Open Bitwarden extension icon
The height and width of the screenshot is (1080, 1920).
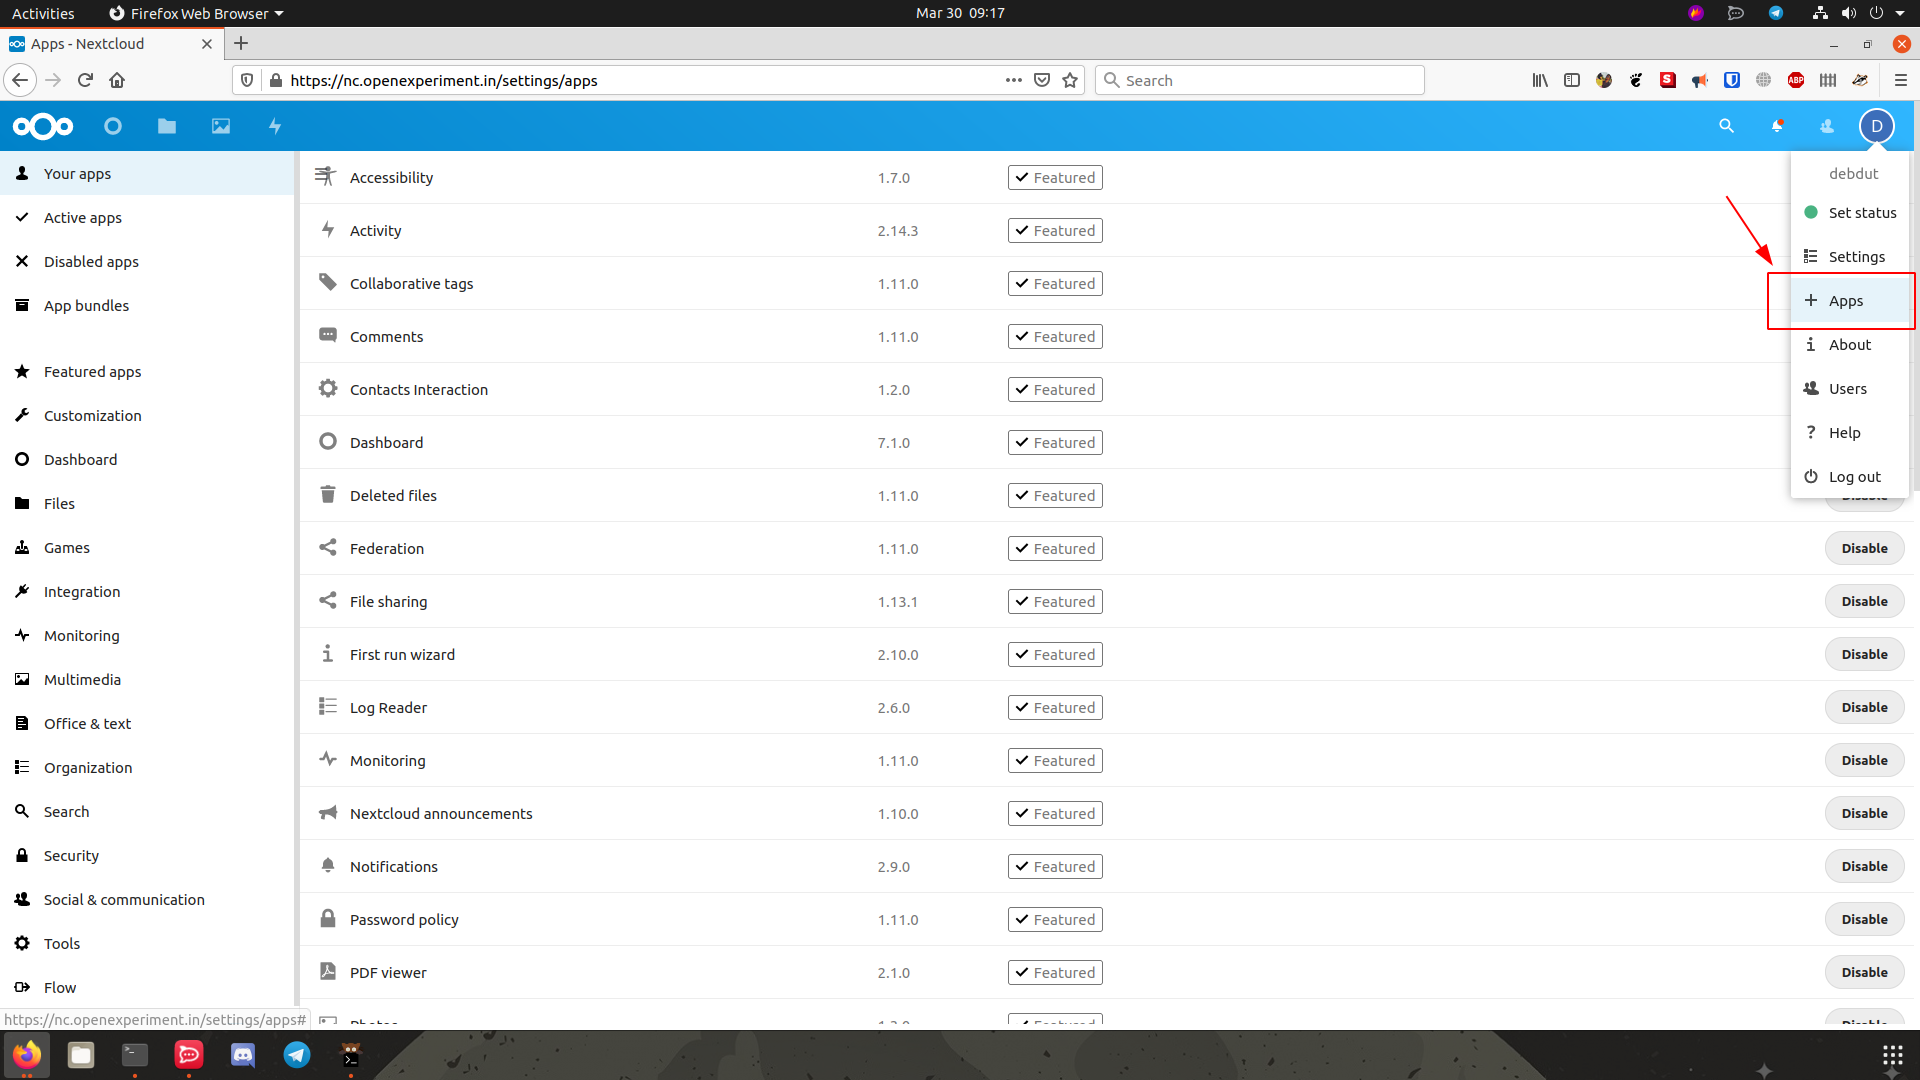click(1732, 80)
